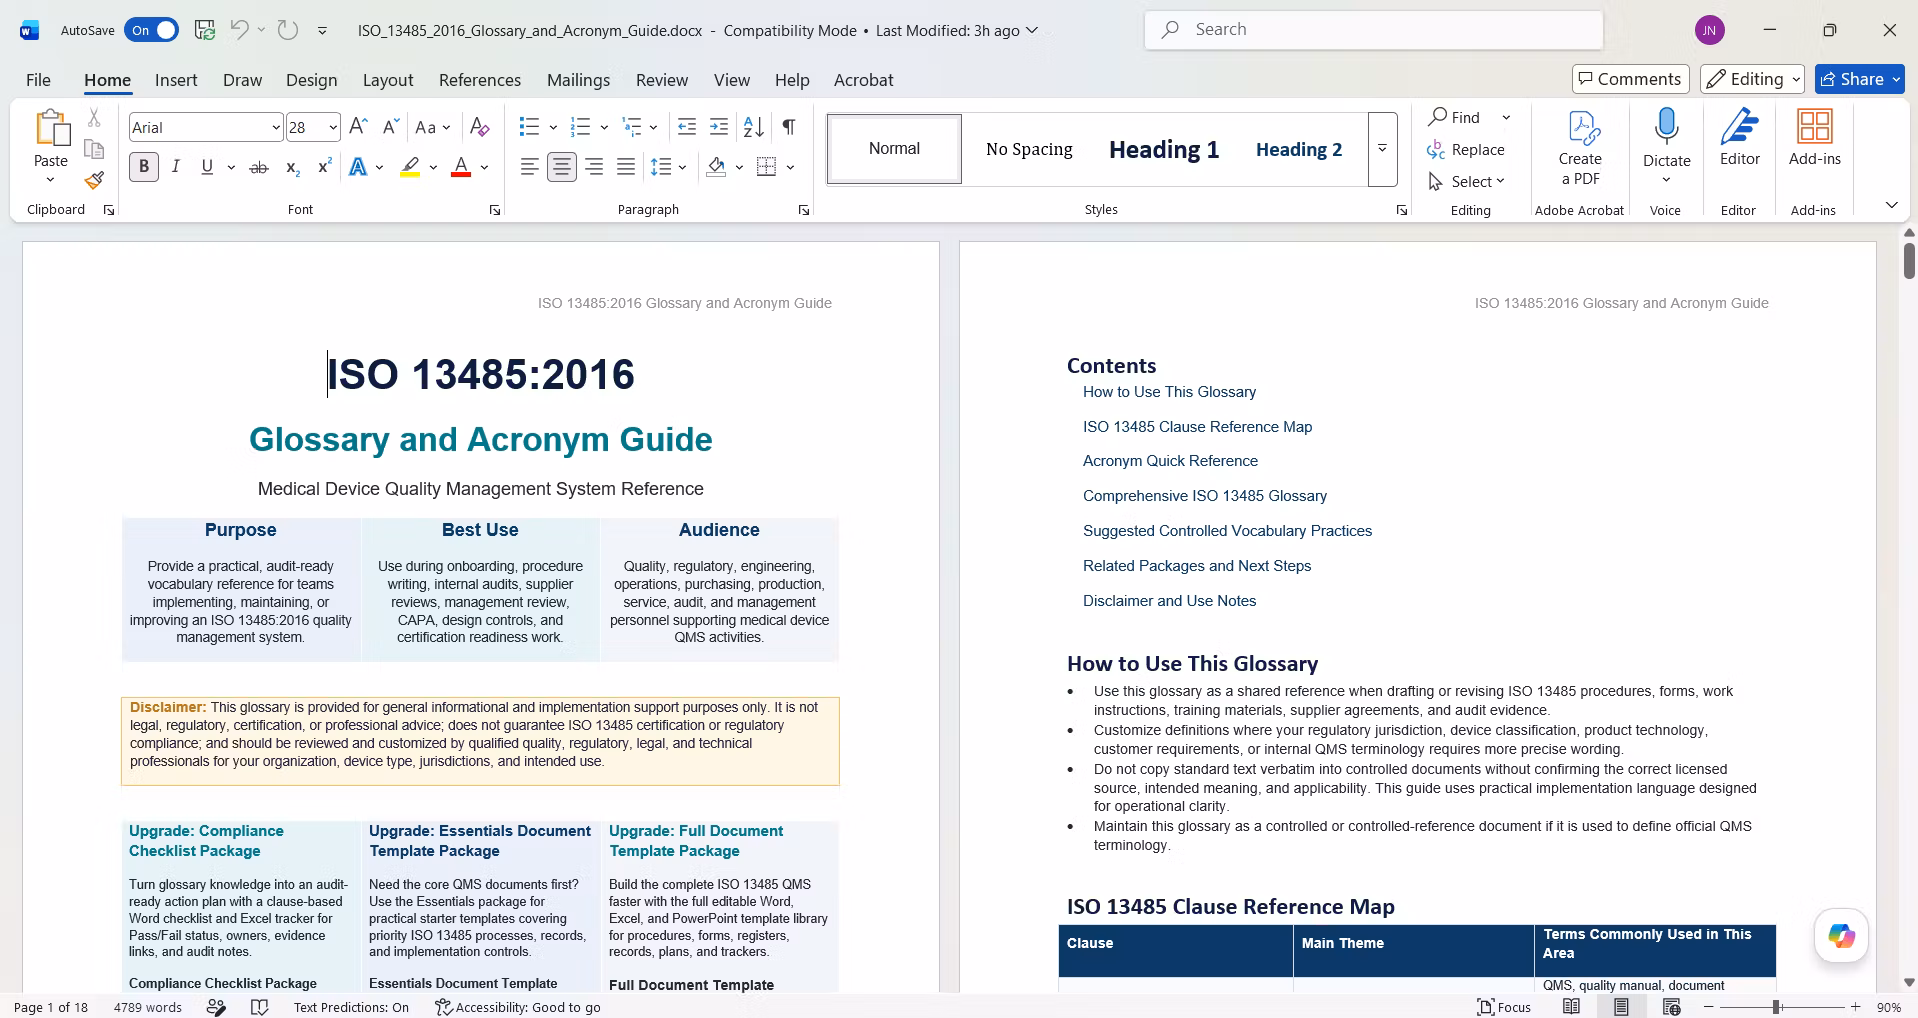This screenshot has height=1018, width=1918.
Task: Toggle Underline formatting
Action: click(x=207, y=167)
